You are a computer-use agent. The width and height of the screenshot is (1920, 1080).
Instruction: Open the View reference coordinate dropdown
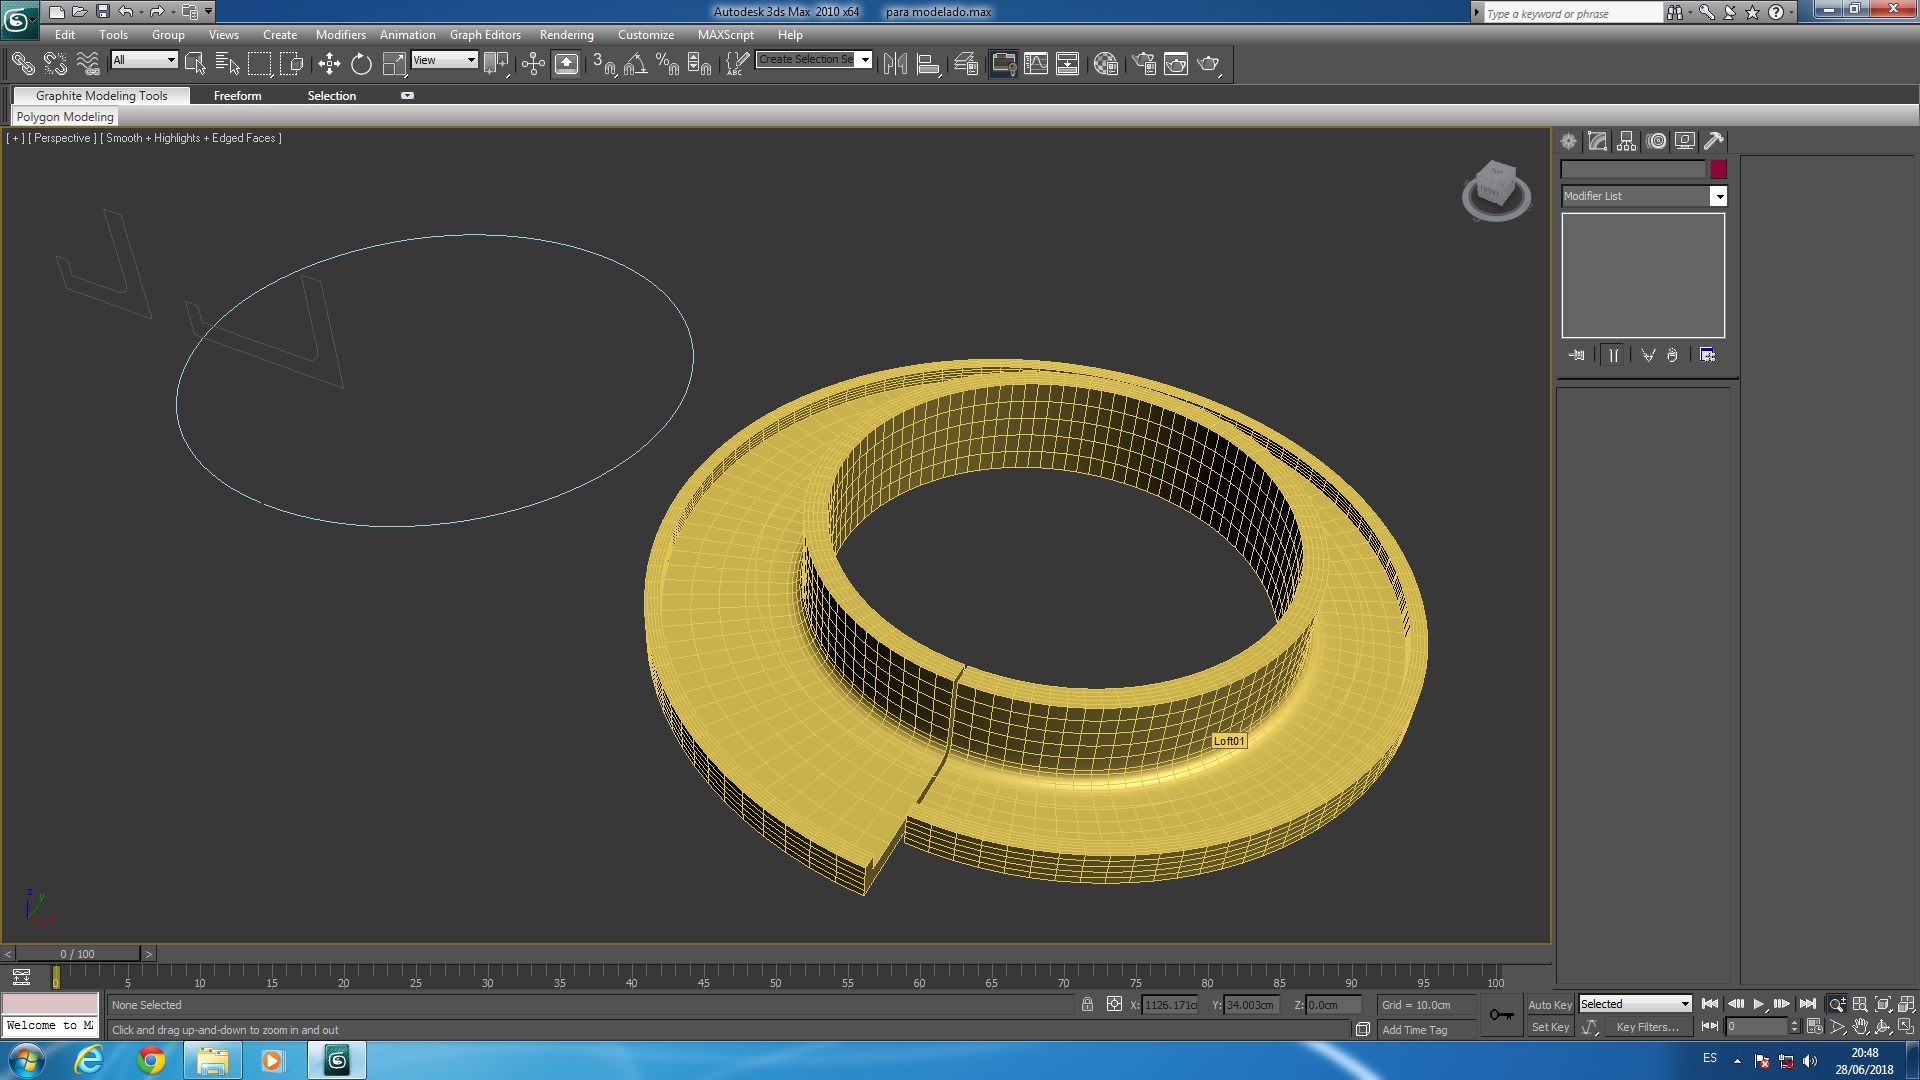[x=445, y=60]
